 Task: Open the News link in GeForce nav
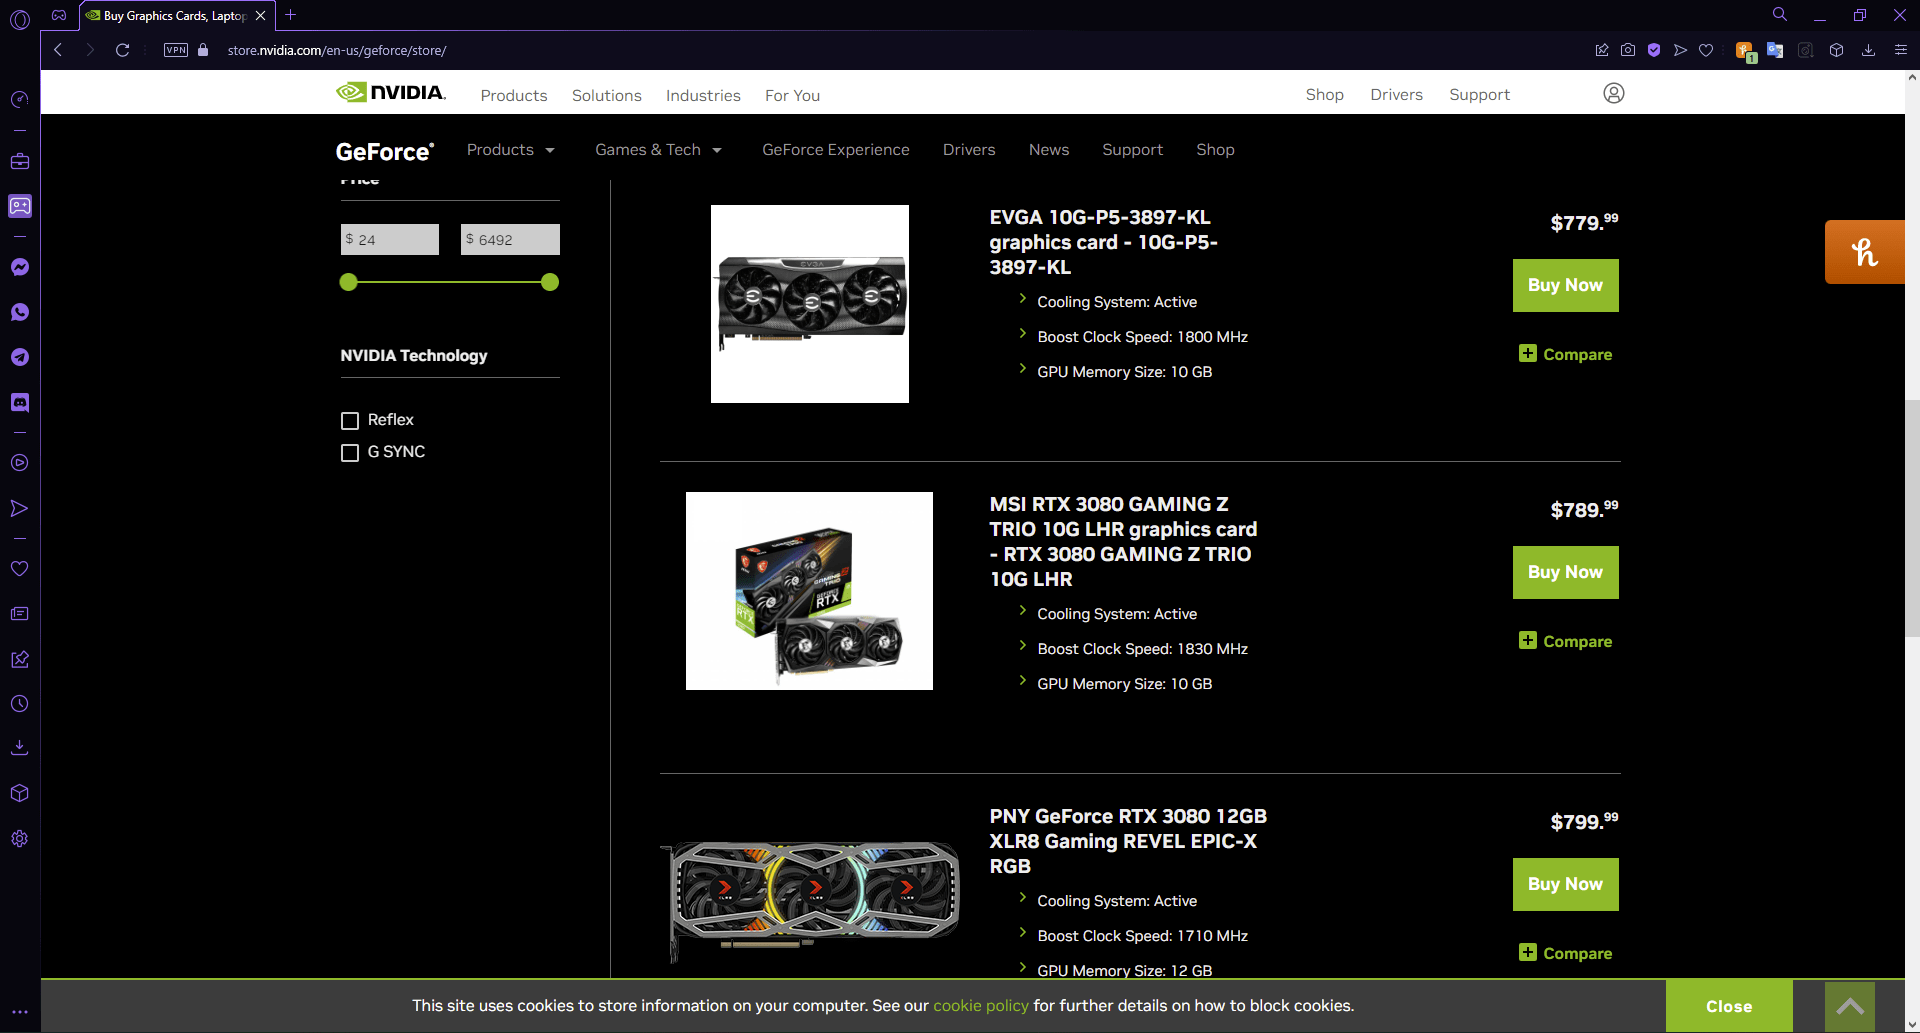click(1049, 150)
